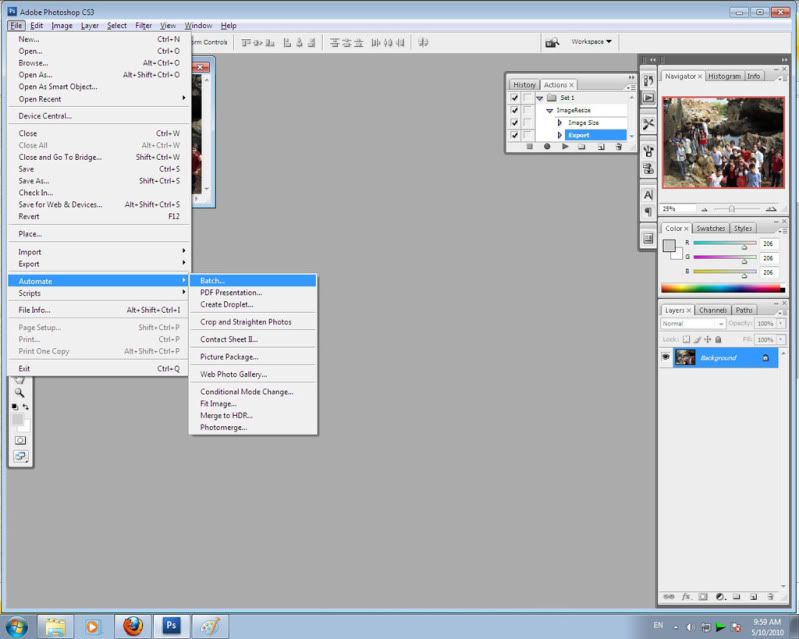
Task: Delete selected action with trash icon
Action: coord(619,147)
